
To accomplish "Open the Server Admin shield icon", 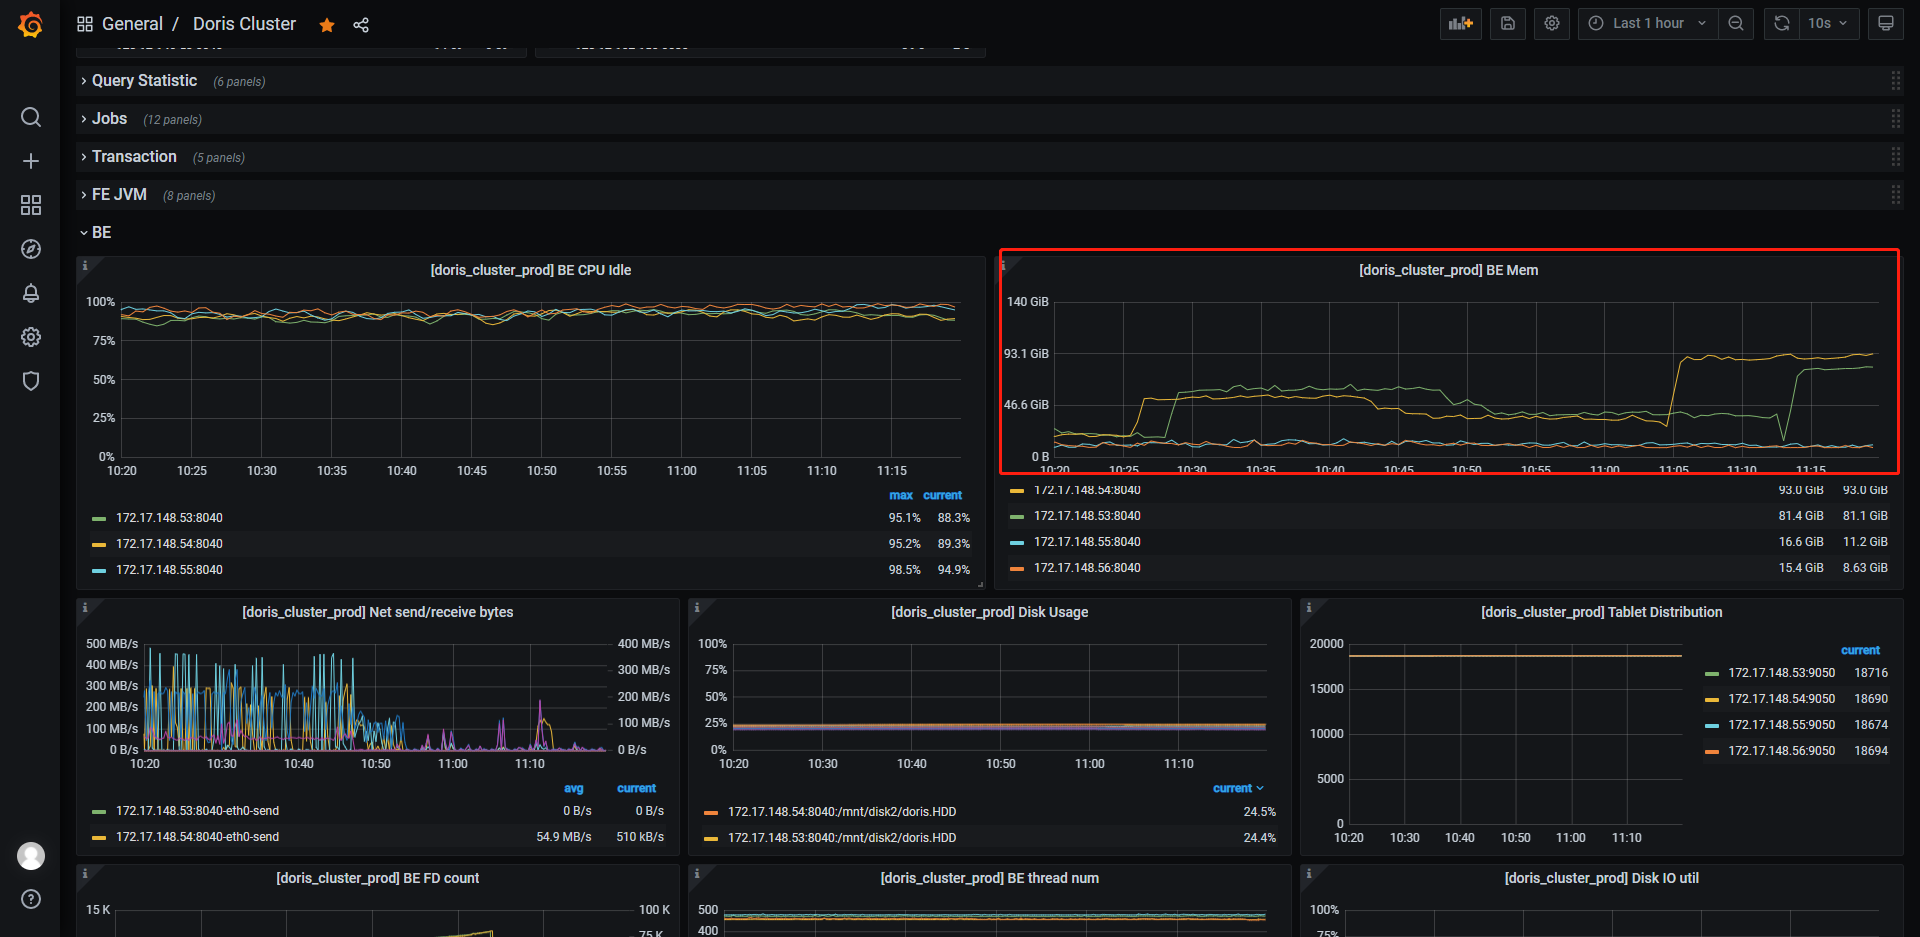I will pos(31,381).
